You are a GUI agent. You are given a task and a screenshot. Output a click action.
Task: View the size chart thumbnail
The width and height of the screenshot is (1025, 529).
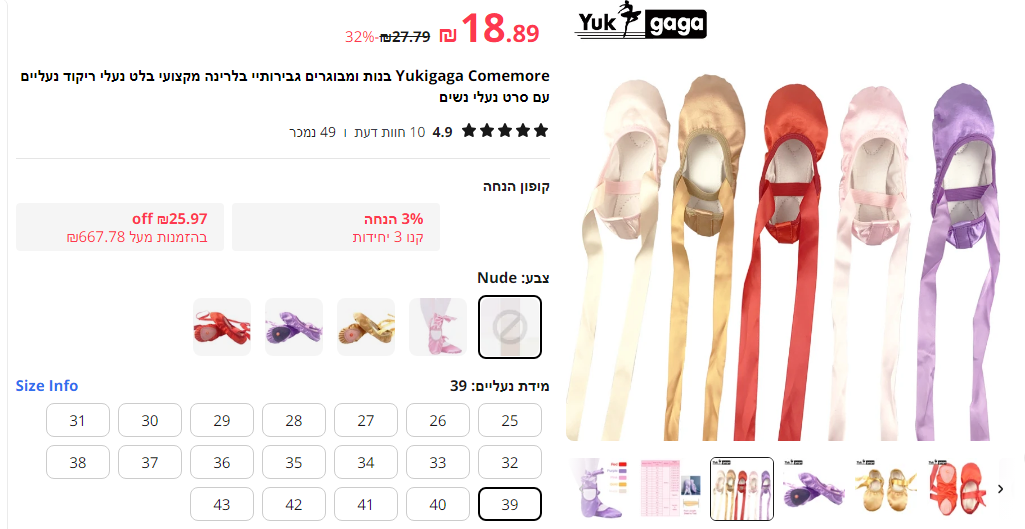point(669,488)
